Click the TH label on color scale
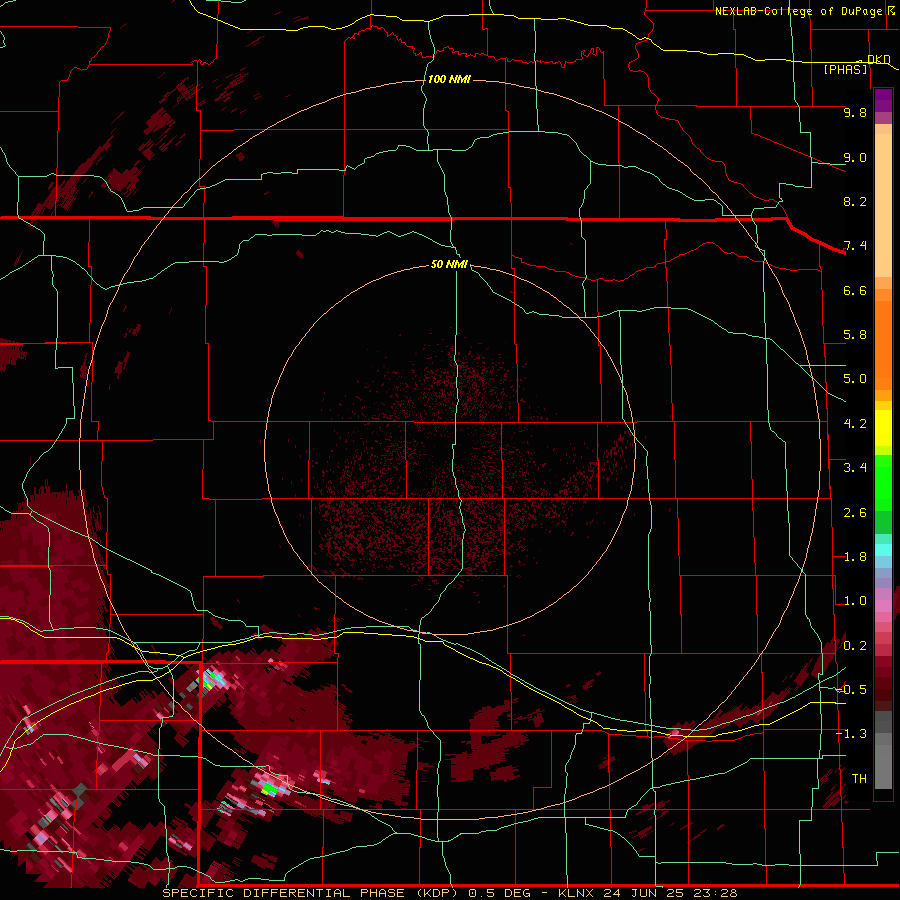 pyautogui.click(x=859, y=779)
